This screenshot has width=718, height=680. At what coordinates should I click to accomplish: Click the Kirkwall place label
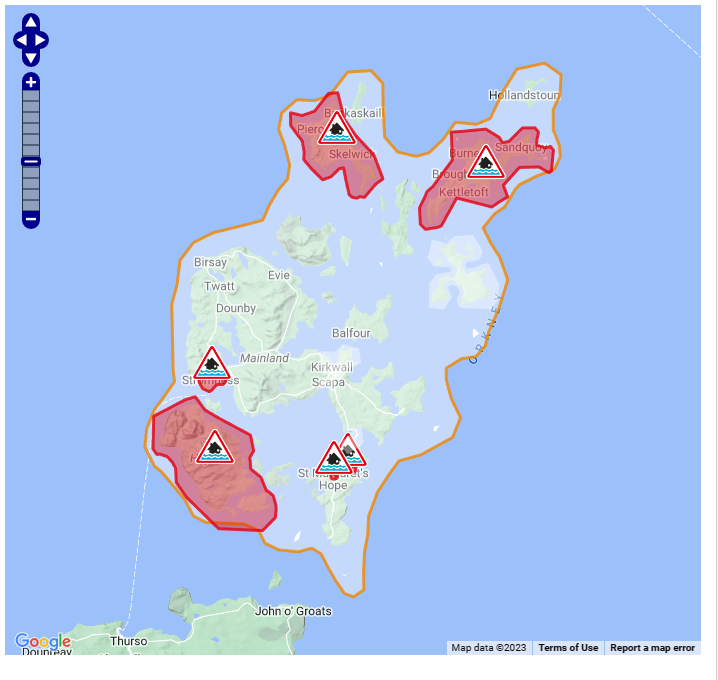(x=332, y=367)
